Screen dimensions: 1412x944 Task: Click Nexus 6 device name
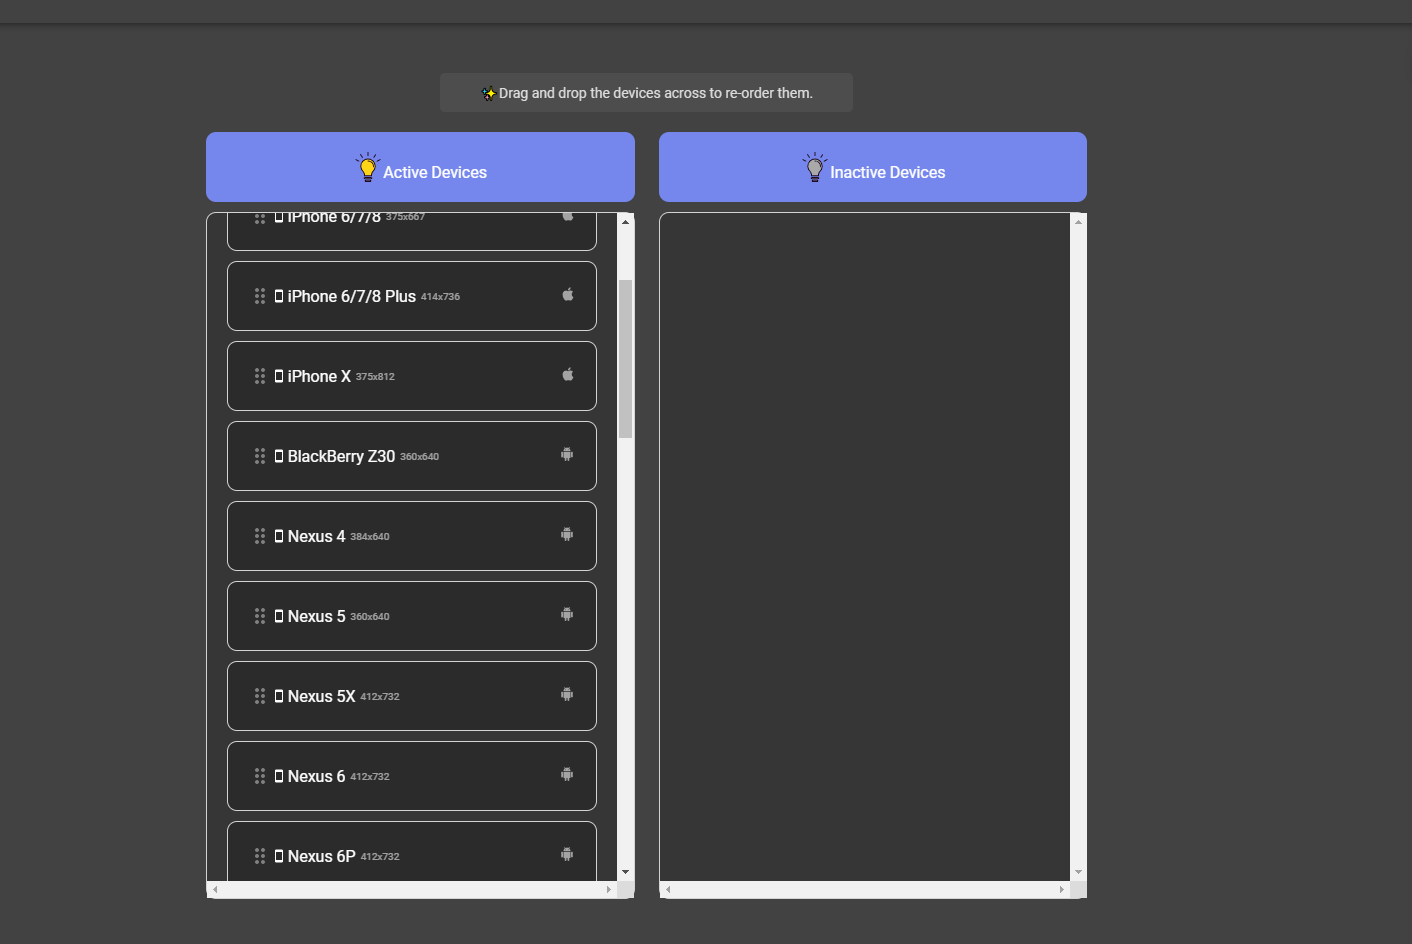point(316,776)
